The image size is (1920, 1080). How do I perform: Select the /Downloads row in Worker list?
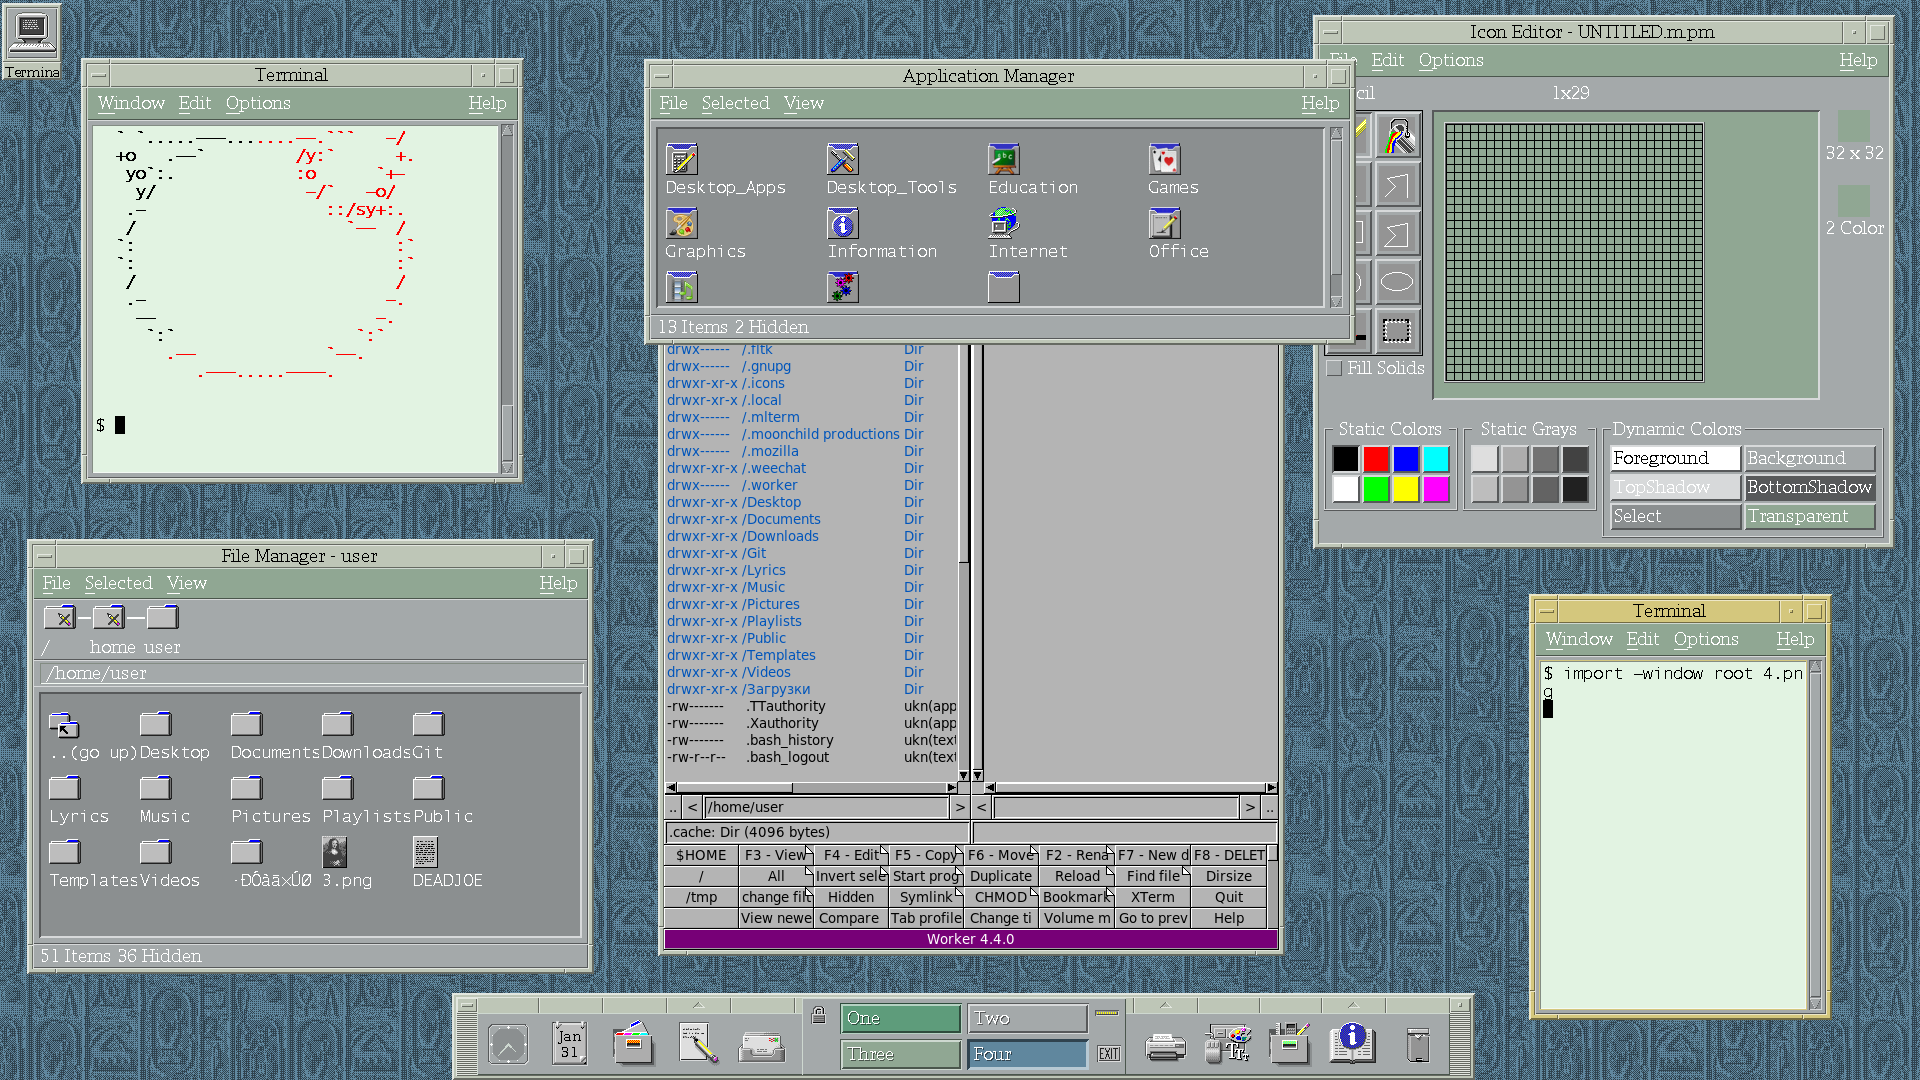[x=810, y=536]
